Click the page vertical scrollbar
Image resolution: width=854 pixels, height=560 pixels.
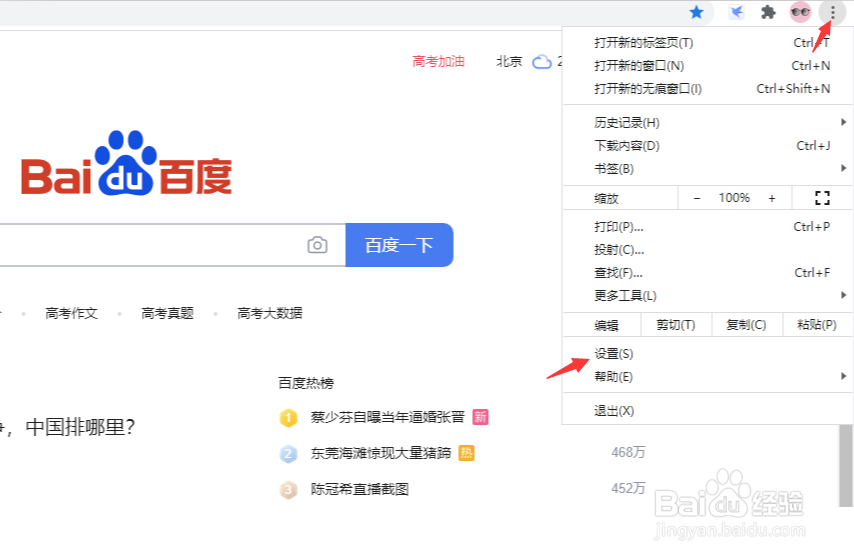(846, 466)
